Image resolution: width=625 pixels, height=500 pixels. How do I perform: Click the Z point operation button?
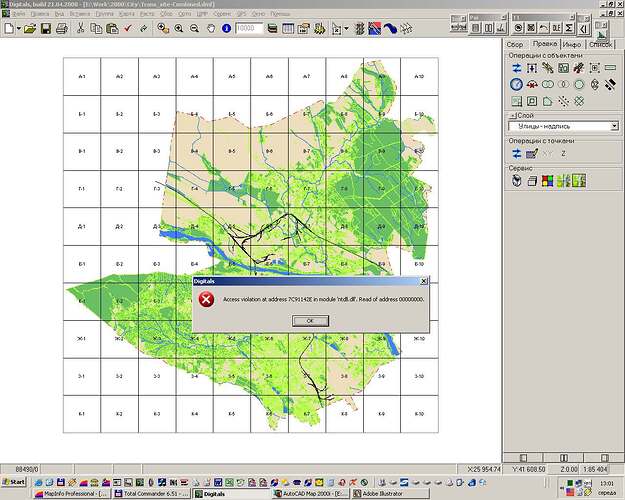coord(563,154)
